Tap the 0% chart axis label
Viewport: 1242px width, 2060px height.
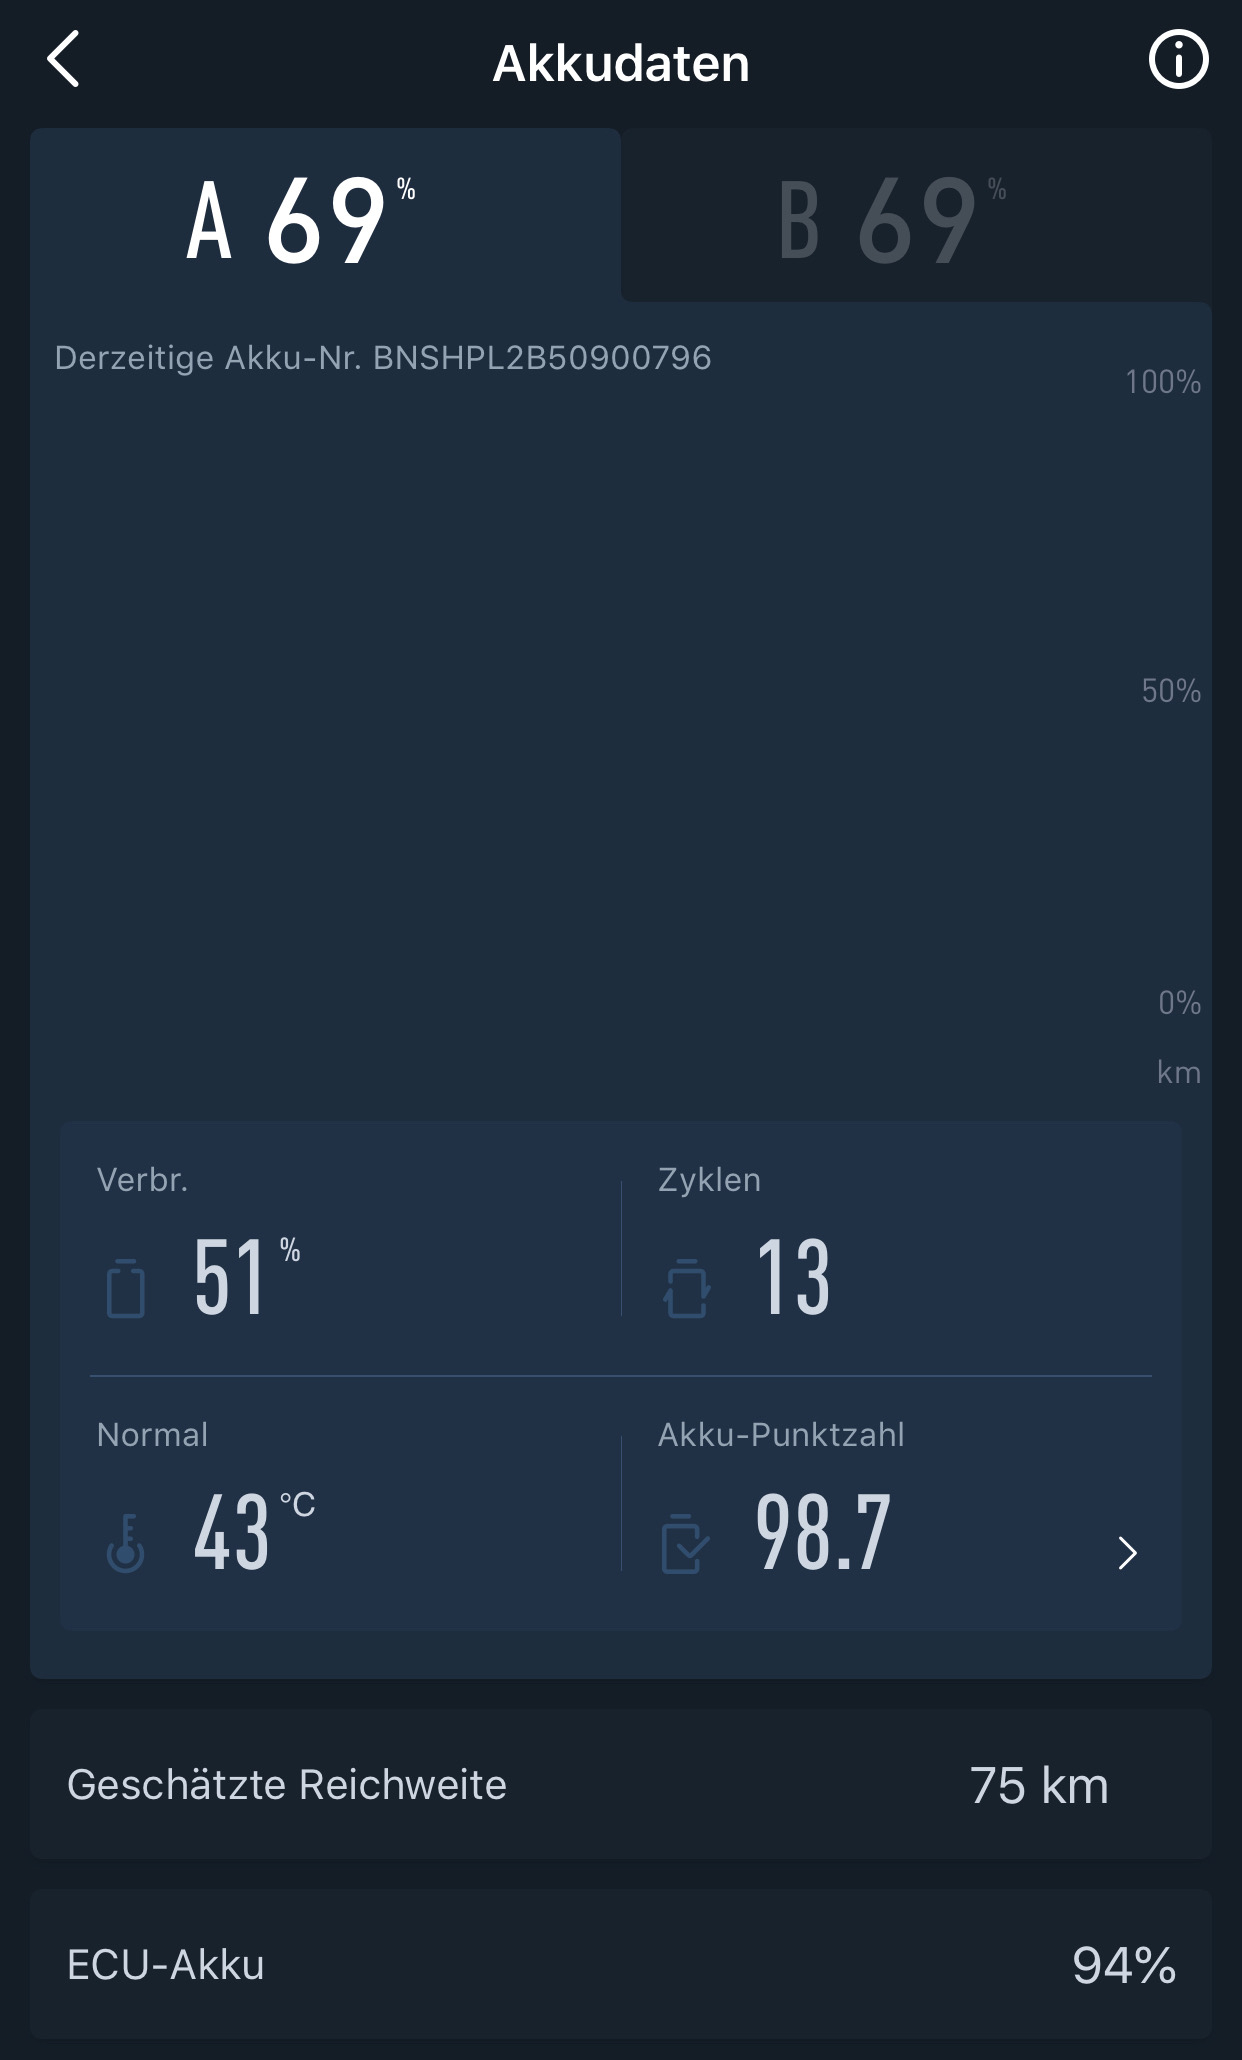1179,1003
